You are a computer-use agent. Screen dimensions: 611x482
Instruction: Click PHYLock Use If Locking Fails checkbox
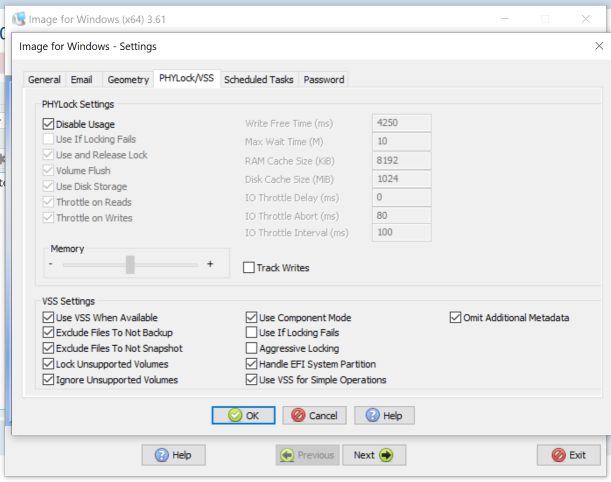[48, 139]
